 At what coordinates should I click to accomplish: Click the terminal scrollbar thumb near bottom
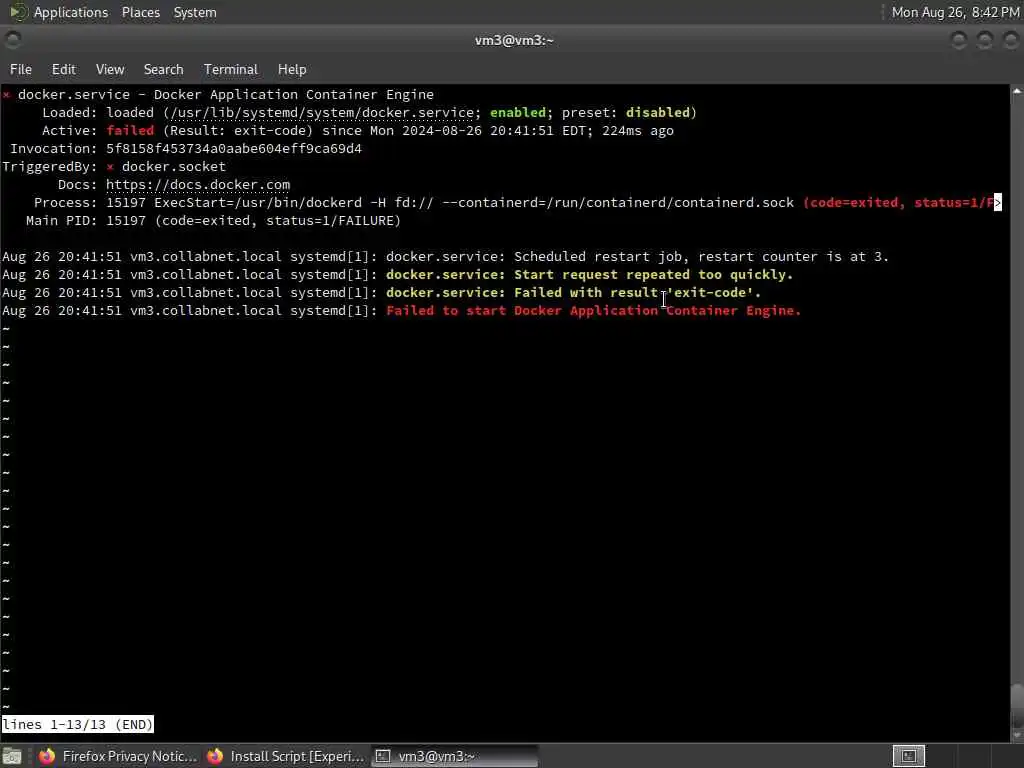tap(1017, 704)
